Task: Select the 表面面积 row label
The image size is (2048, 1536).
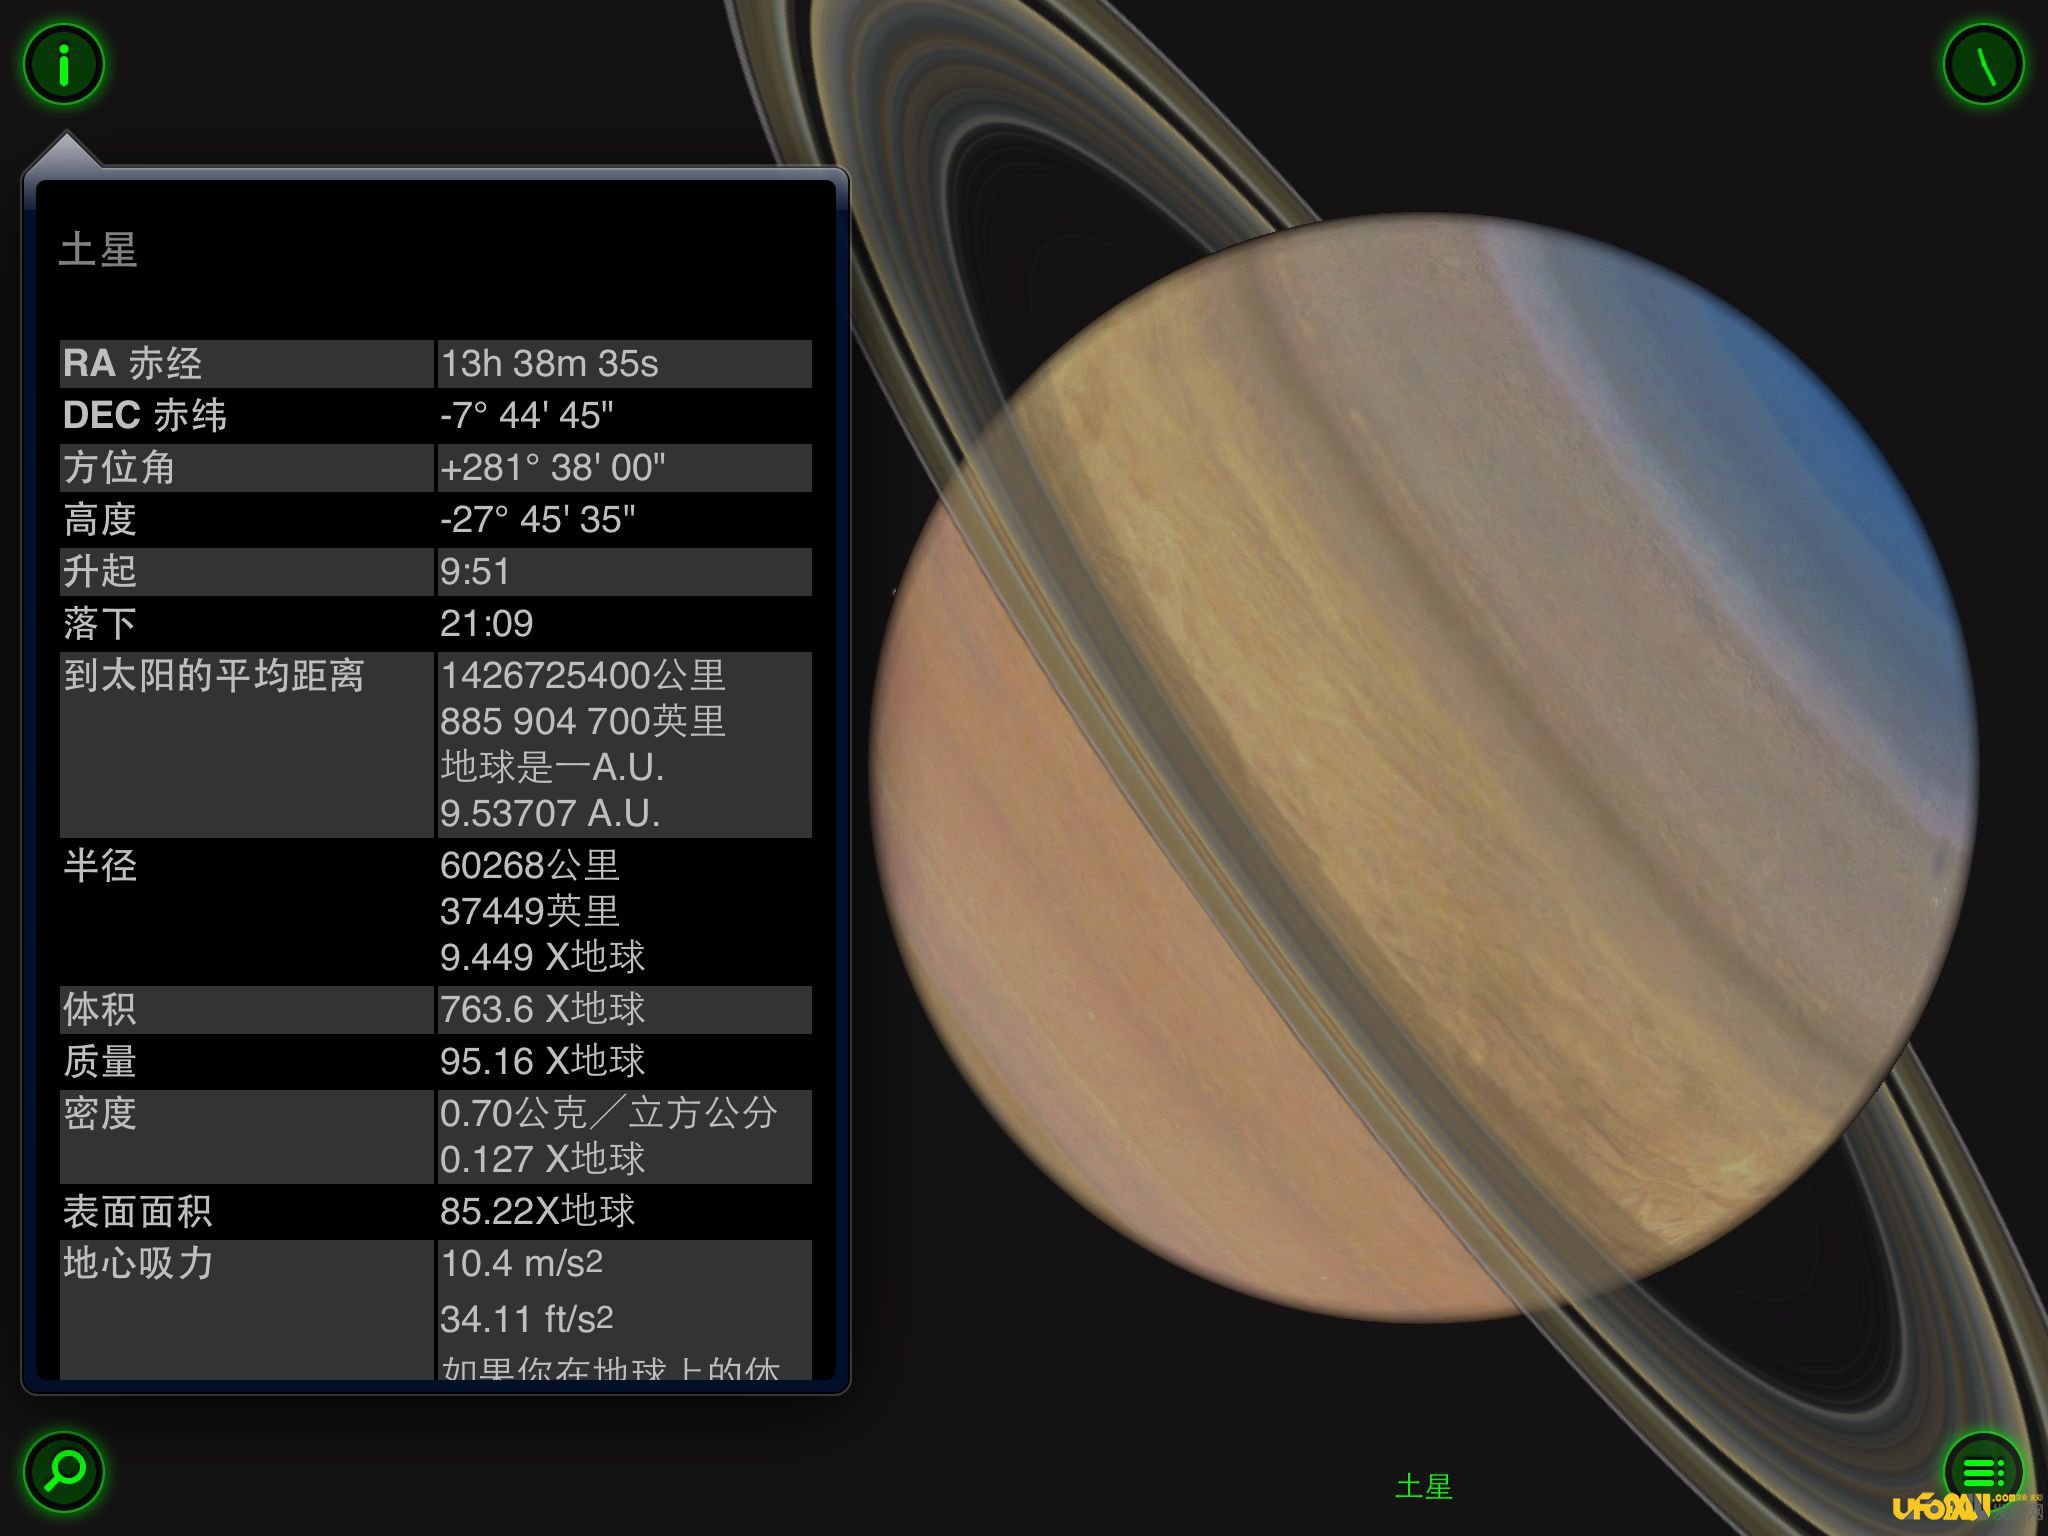Action: point(138,1211)
